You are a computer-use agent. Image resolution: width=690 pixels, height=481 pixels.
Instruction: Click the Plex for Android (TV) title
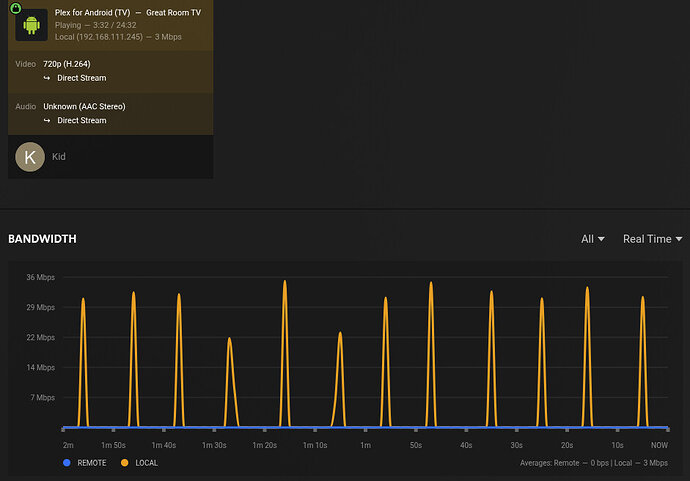pyautogui.click(x=92, y=13)
